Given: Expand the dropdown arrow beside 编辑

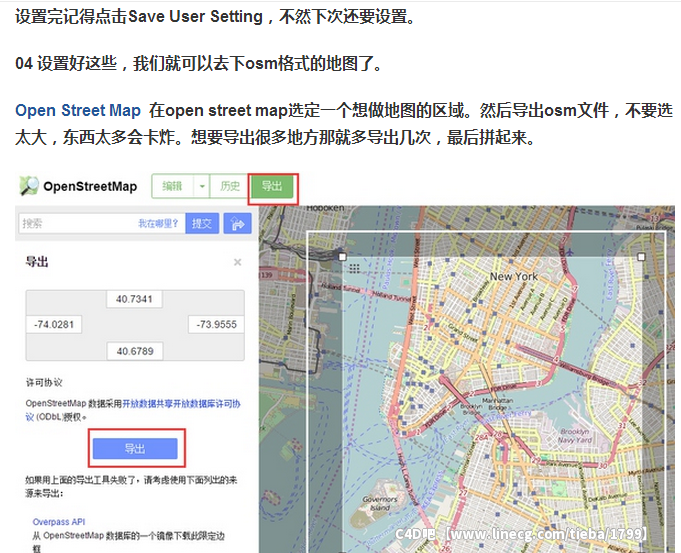Looking at the screenshot, I should click(202, 186).
